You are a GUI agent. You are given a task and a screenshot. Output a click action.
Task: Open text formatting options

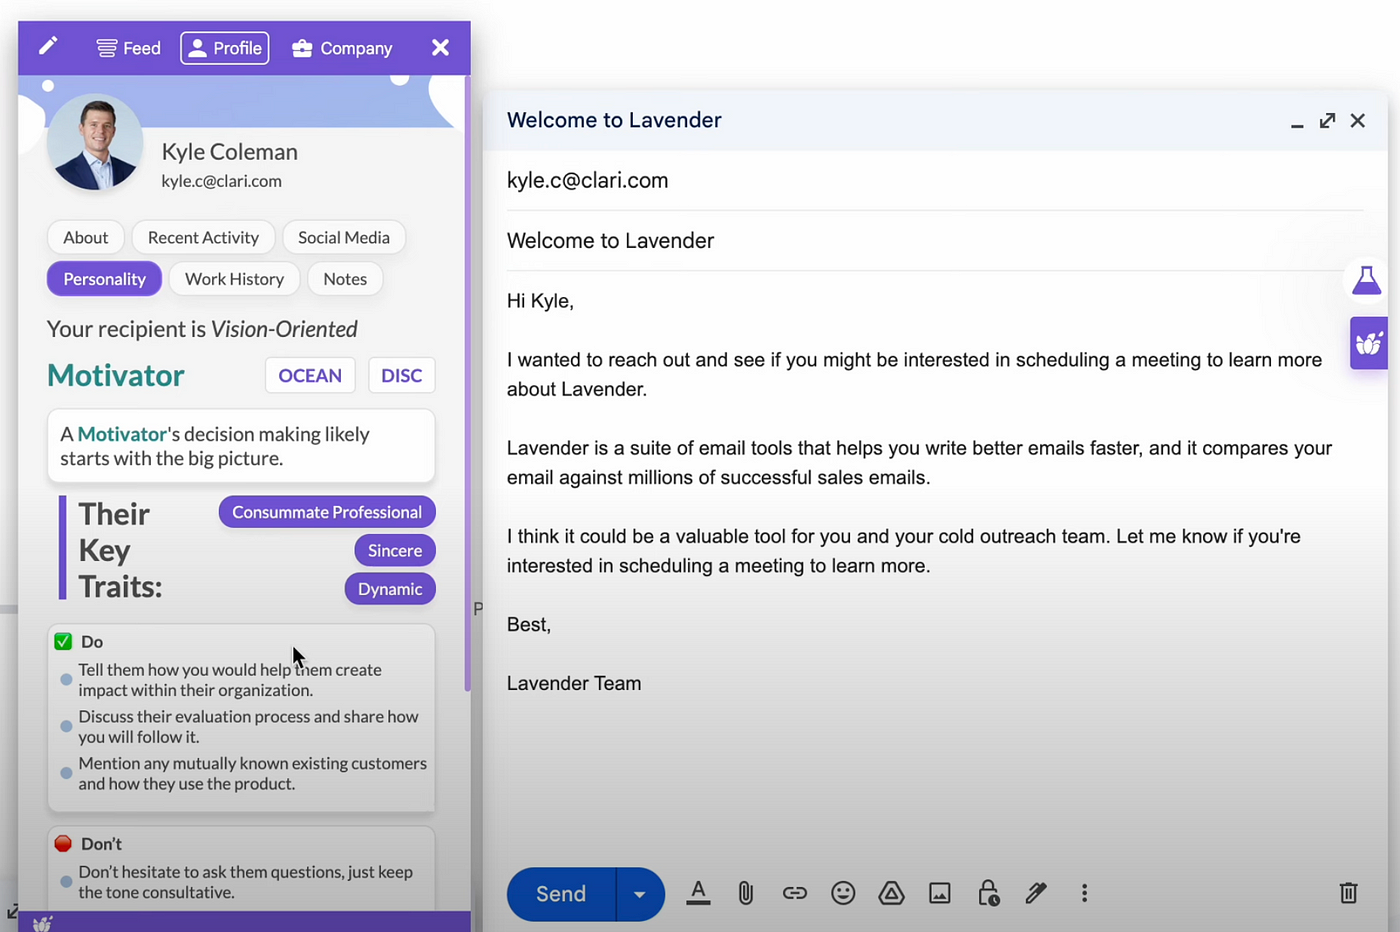[x=698, y=893]
